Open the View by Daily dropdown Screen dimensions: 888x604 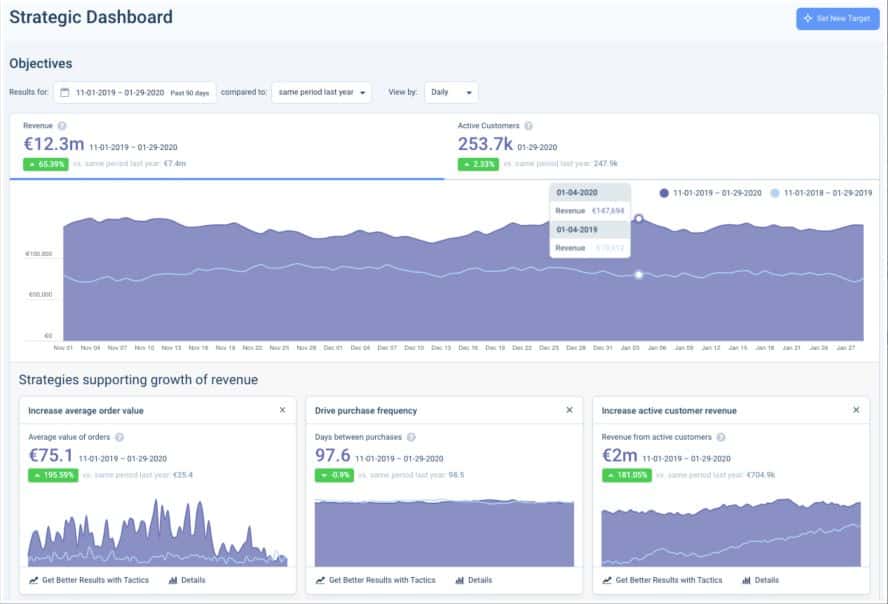451,92
